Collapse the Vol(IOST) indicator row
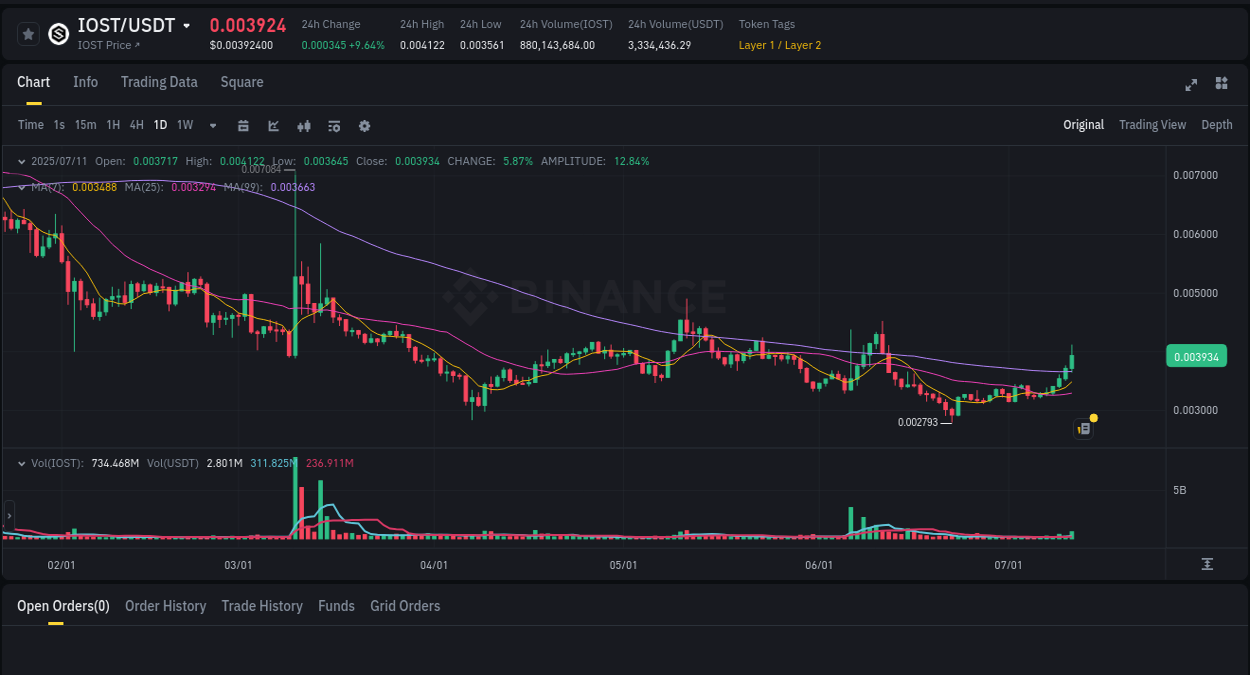Screen dimensions: 1250x675 coord(21,463)
